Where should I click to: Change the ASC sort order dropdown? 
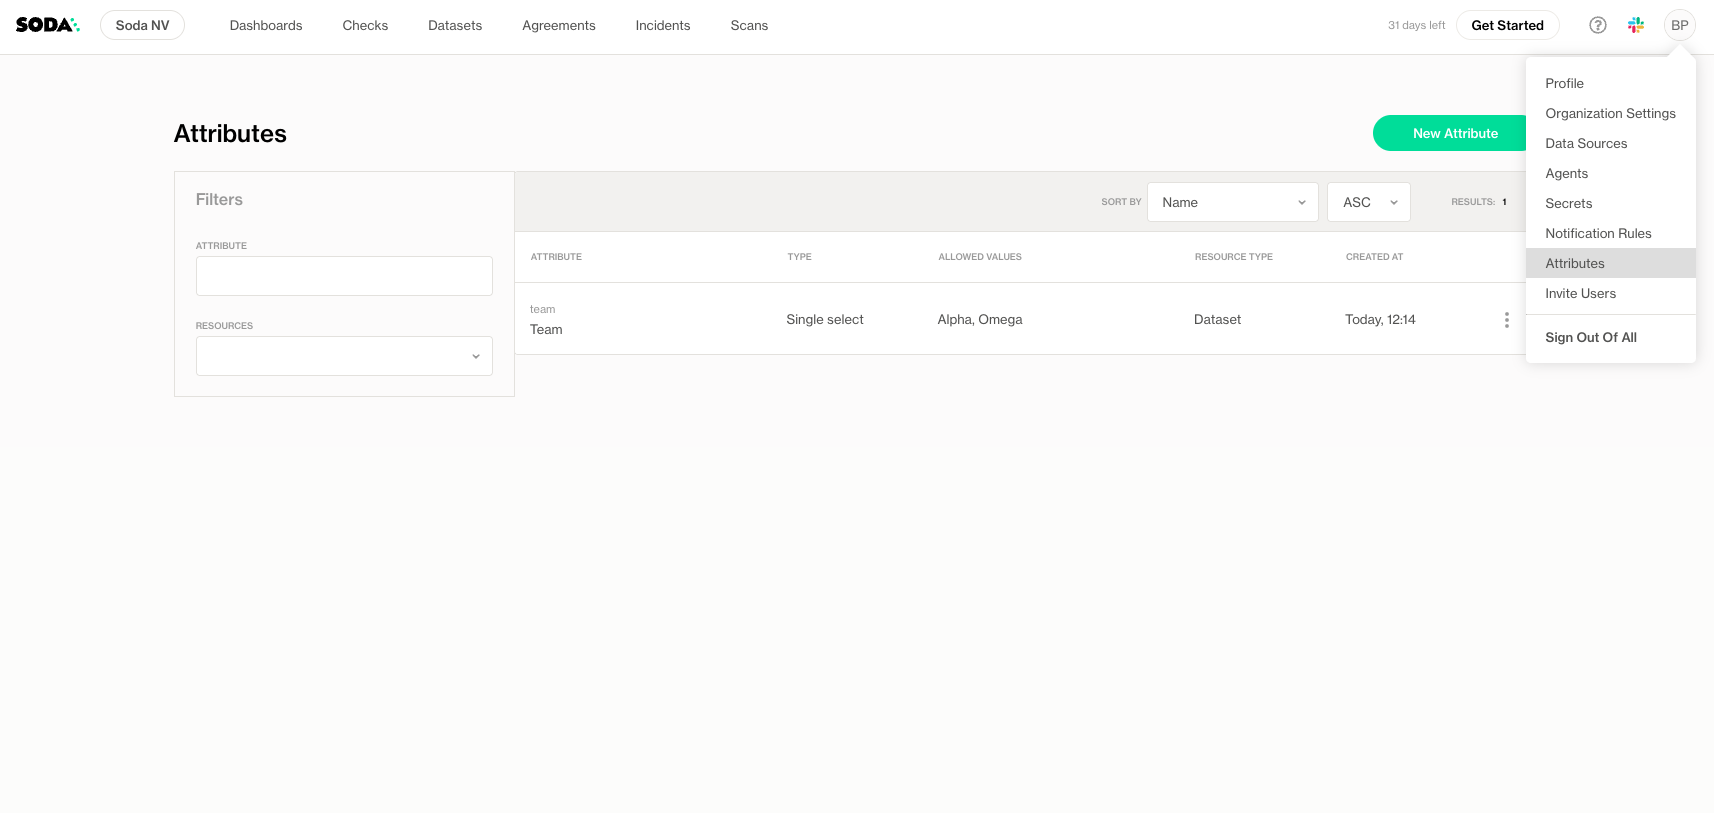pyautogui.click(x=1368, y=202)
